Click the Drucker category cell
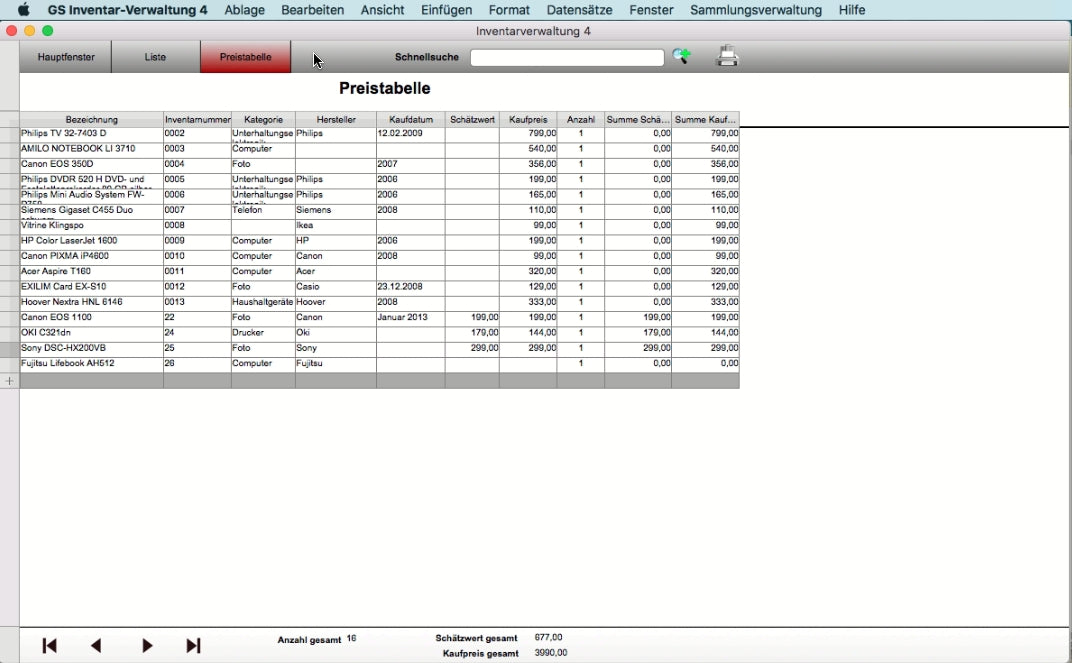 coord(263,333)
